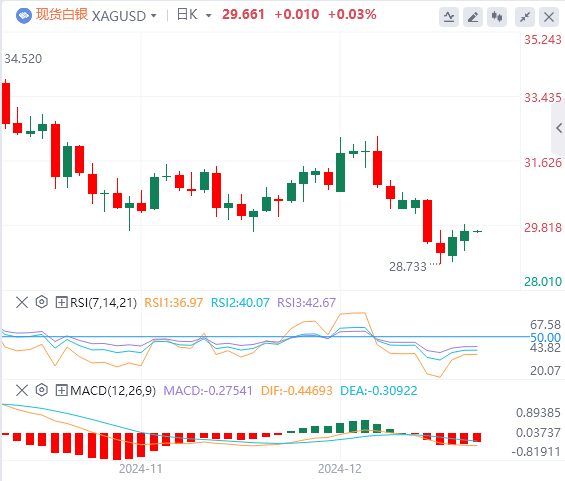Image resolution: width=565 pixels, height=481 pixels.
Task: Select the pencil drawing tool icon
Action: point(473,17)
